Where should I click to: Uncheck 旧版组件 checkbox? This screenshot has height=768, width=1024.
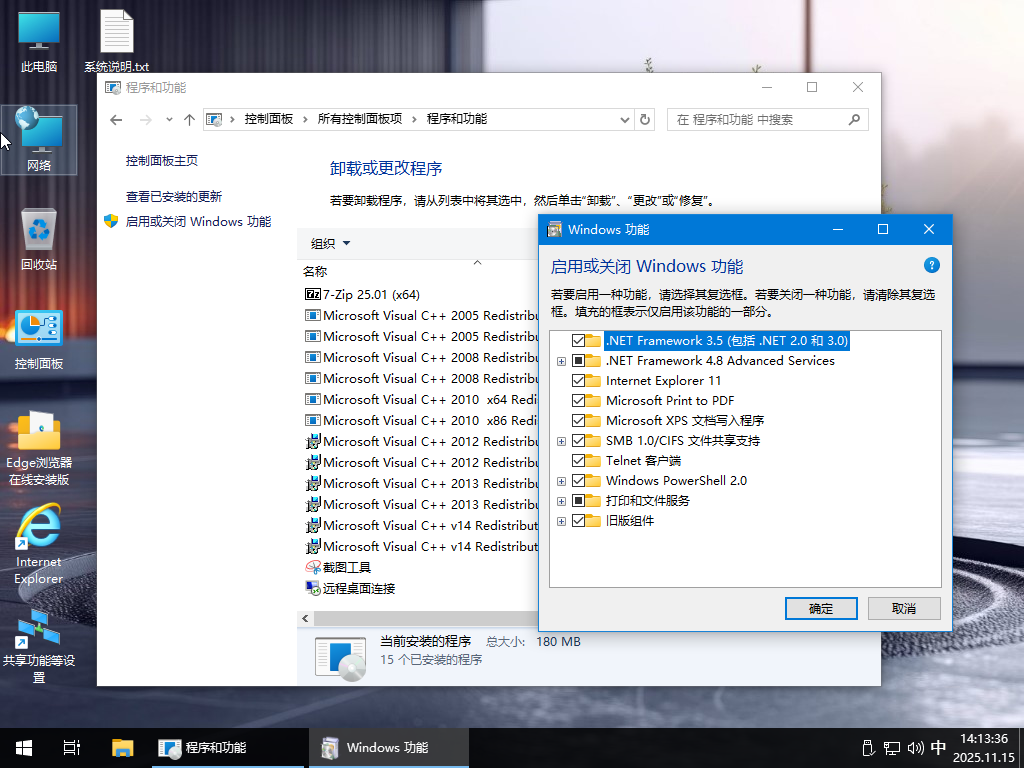click(x=578, y=520)
